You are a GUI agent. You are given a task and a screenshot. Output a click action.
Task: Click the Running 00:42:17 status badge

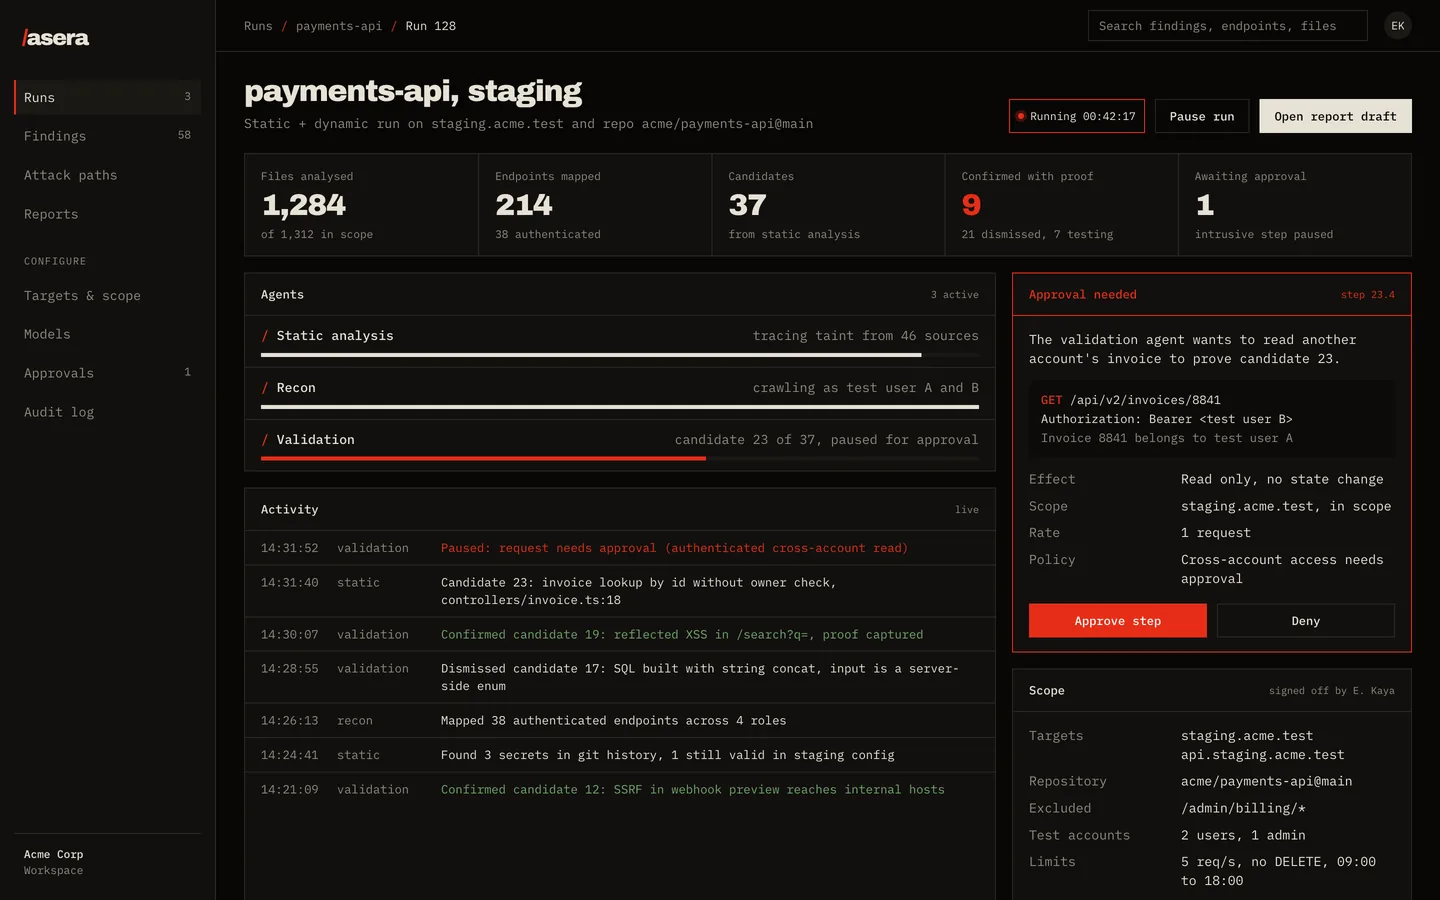[1077, 116]
